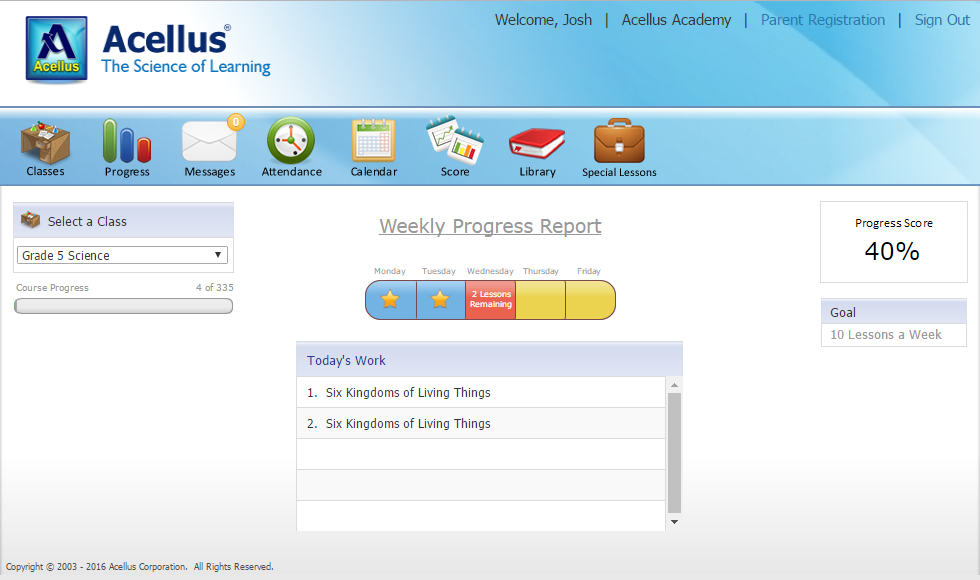This screenshot has height=580, width=980.
Task: Click the Parent Registration link
Action: [822, 20]
